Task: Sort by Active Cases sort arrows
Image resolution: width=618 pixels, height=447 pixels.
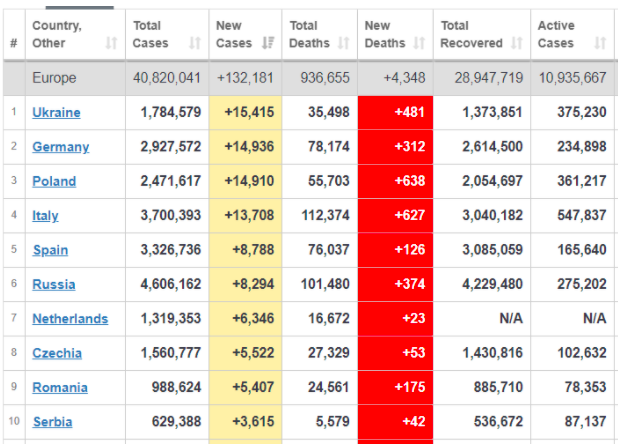Action: (600, 43)
